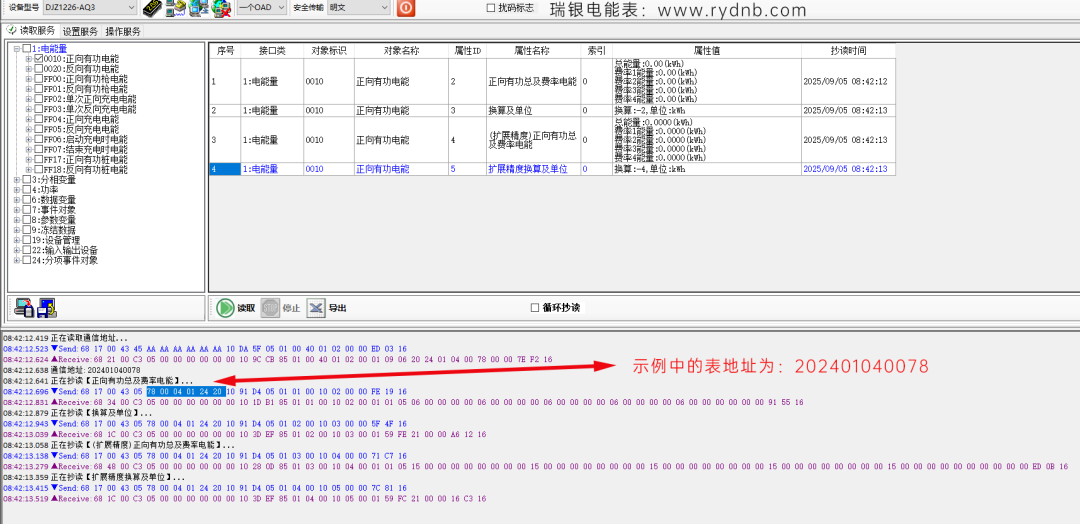
Task: Click the gray stop (停止) icon
Action: click(x=270, y=308)
